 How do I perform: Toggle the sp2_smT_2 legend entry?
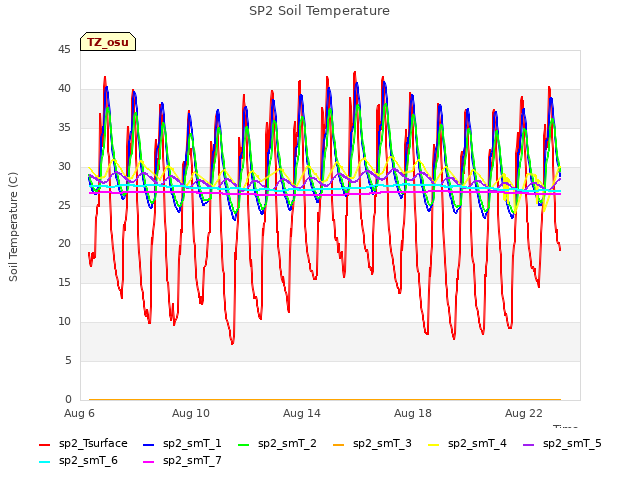pos(277,444)
